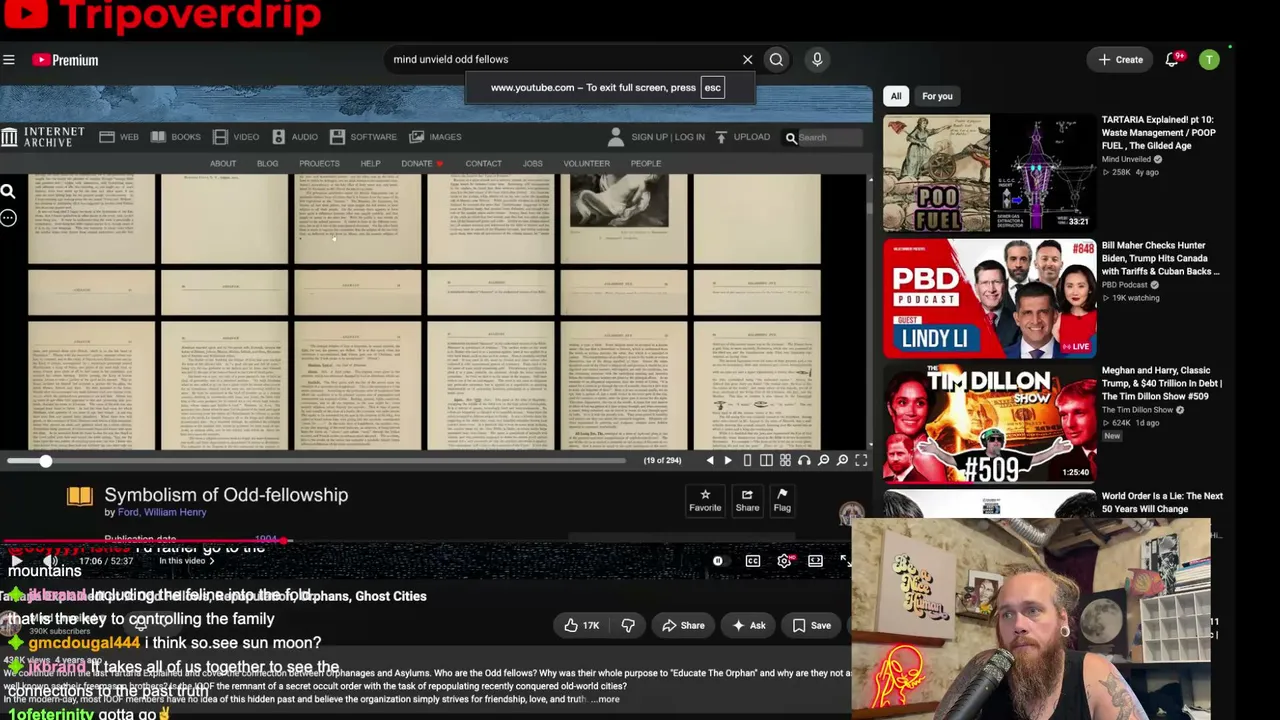Open 'World Order Is a Lie' video title
Viewport: 1280px width, 720px height.
1162,502
